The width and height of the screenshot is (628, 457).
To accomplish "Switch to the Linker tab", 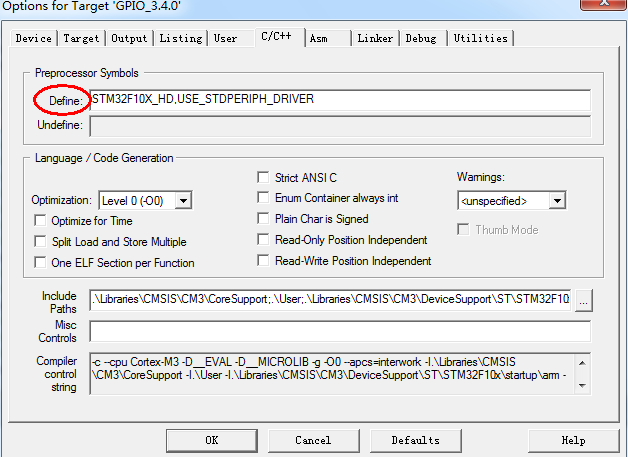I will (375, 38).
